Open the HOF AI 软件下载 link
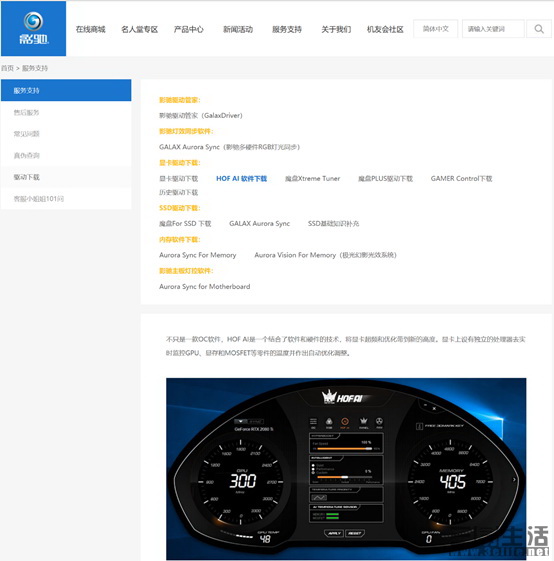The image size is (554, 561). tap(242, 179)
